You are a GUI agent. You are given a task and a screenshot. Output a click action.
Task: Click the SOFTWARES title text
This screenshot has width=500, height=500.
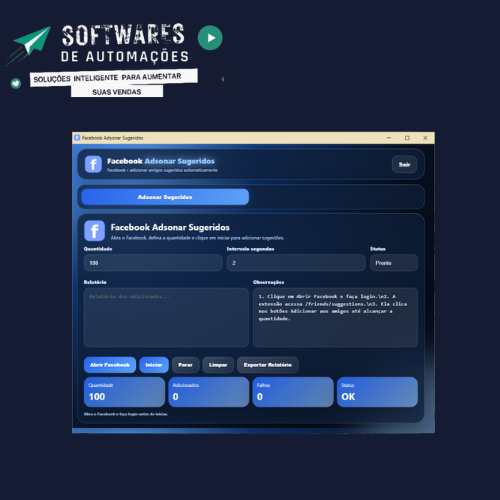123,35
